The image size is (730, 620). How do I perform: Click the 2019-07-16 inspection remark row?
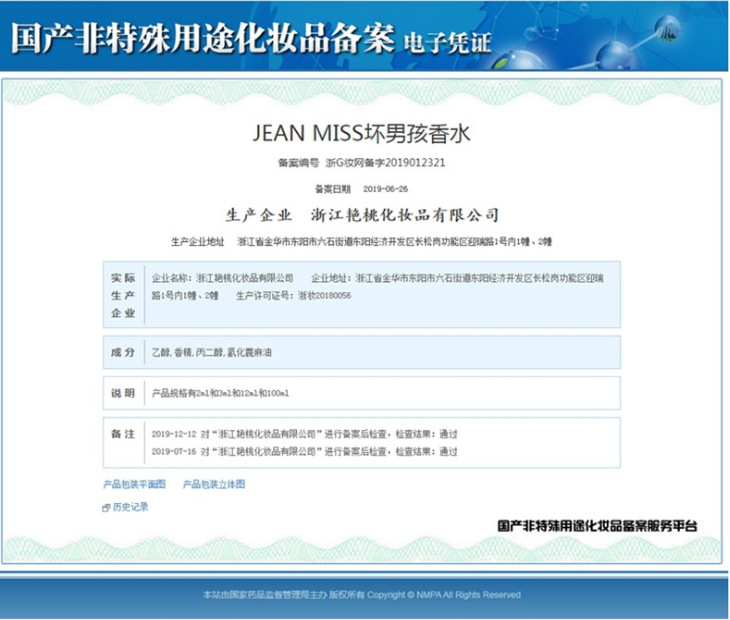(304, 451)
